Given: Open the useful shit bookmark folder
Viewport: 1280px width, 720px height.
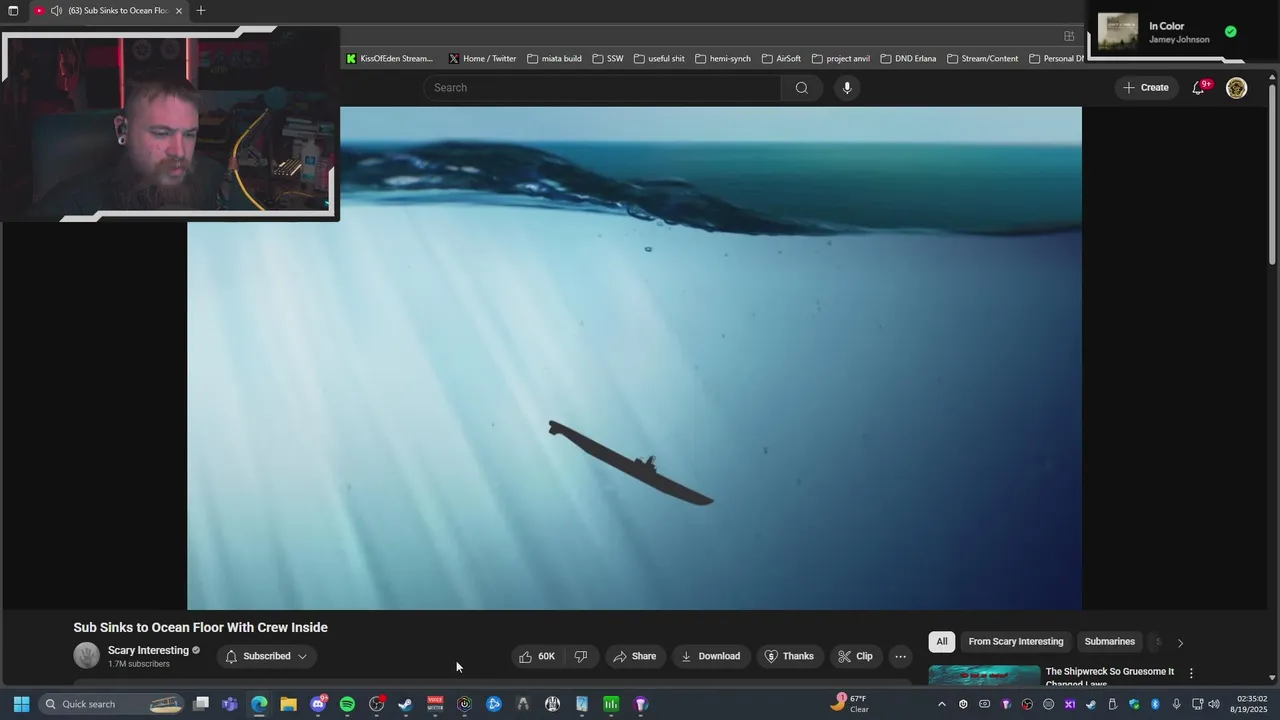Looking at the screenshot, I should (659, 59).
